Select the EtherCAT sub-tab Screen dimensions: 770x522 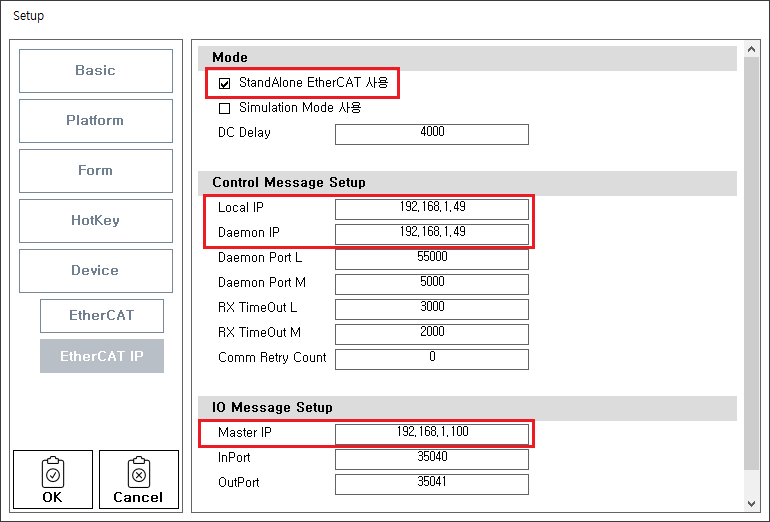pos(102,316)
